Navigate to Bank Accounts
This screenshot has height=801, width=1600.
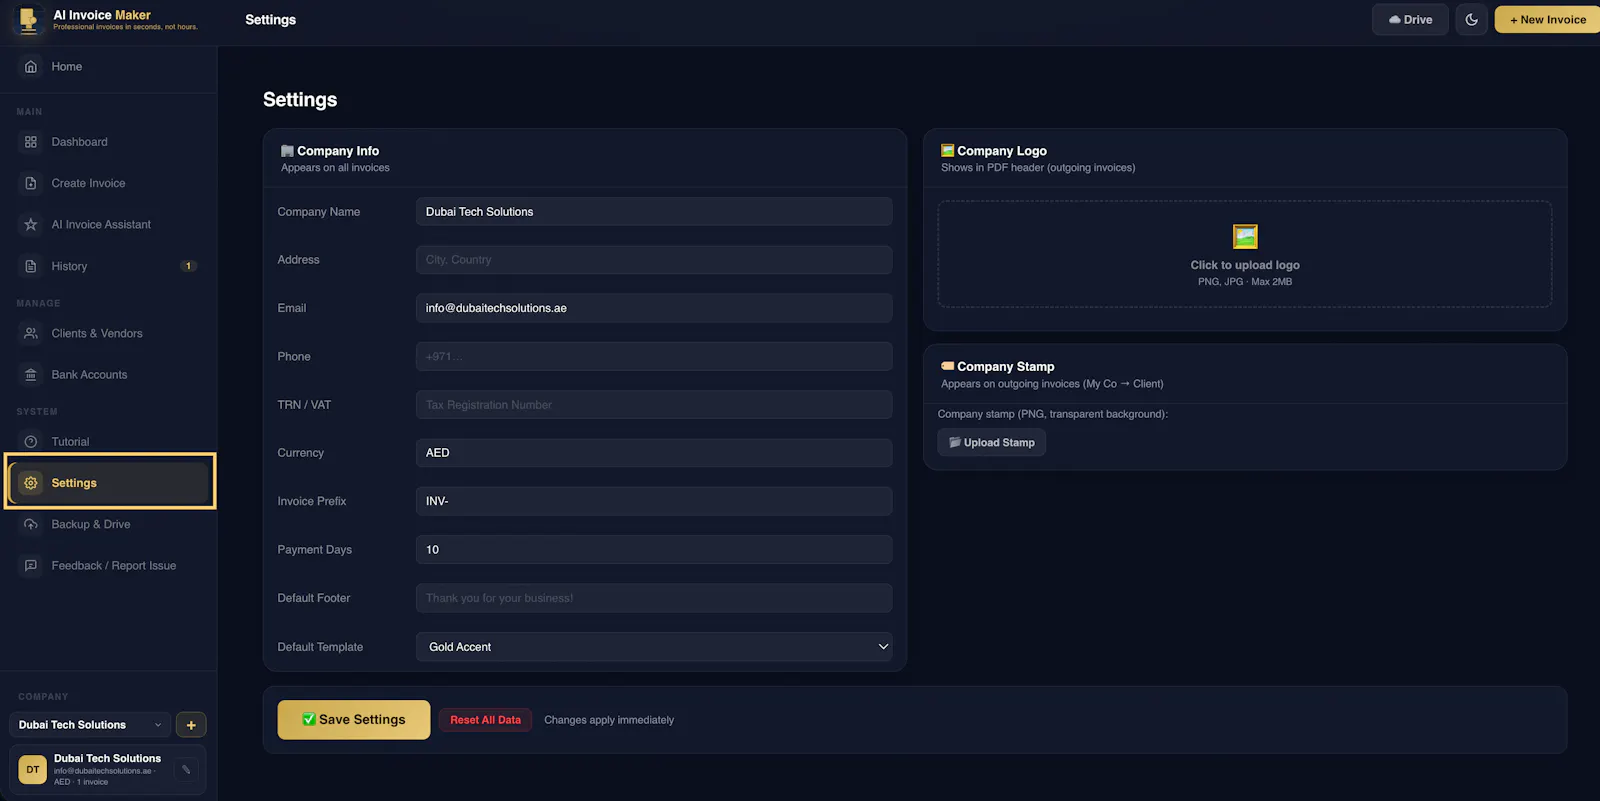click(108, 375)
